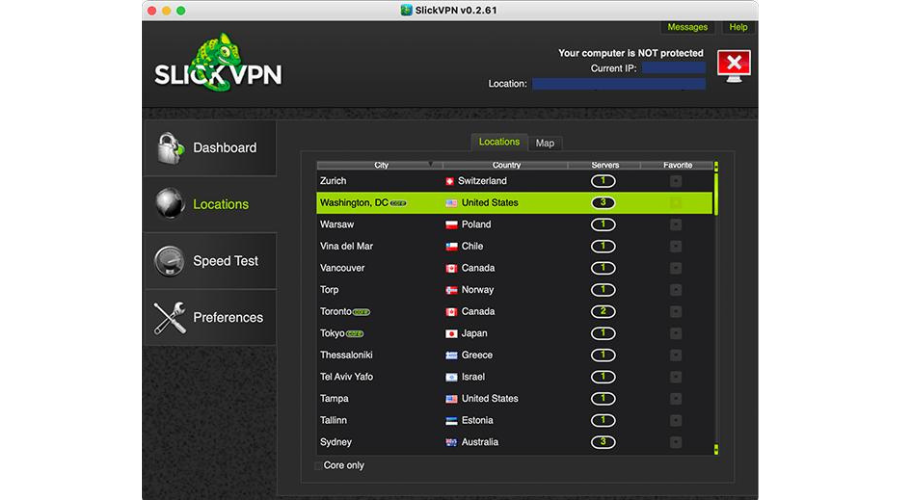The width and height of the screenshot is (900, 500).
Task: Click the SlickVPN chameleon logo
Action: tap(218, 63)
